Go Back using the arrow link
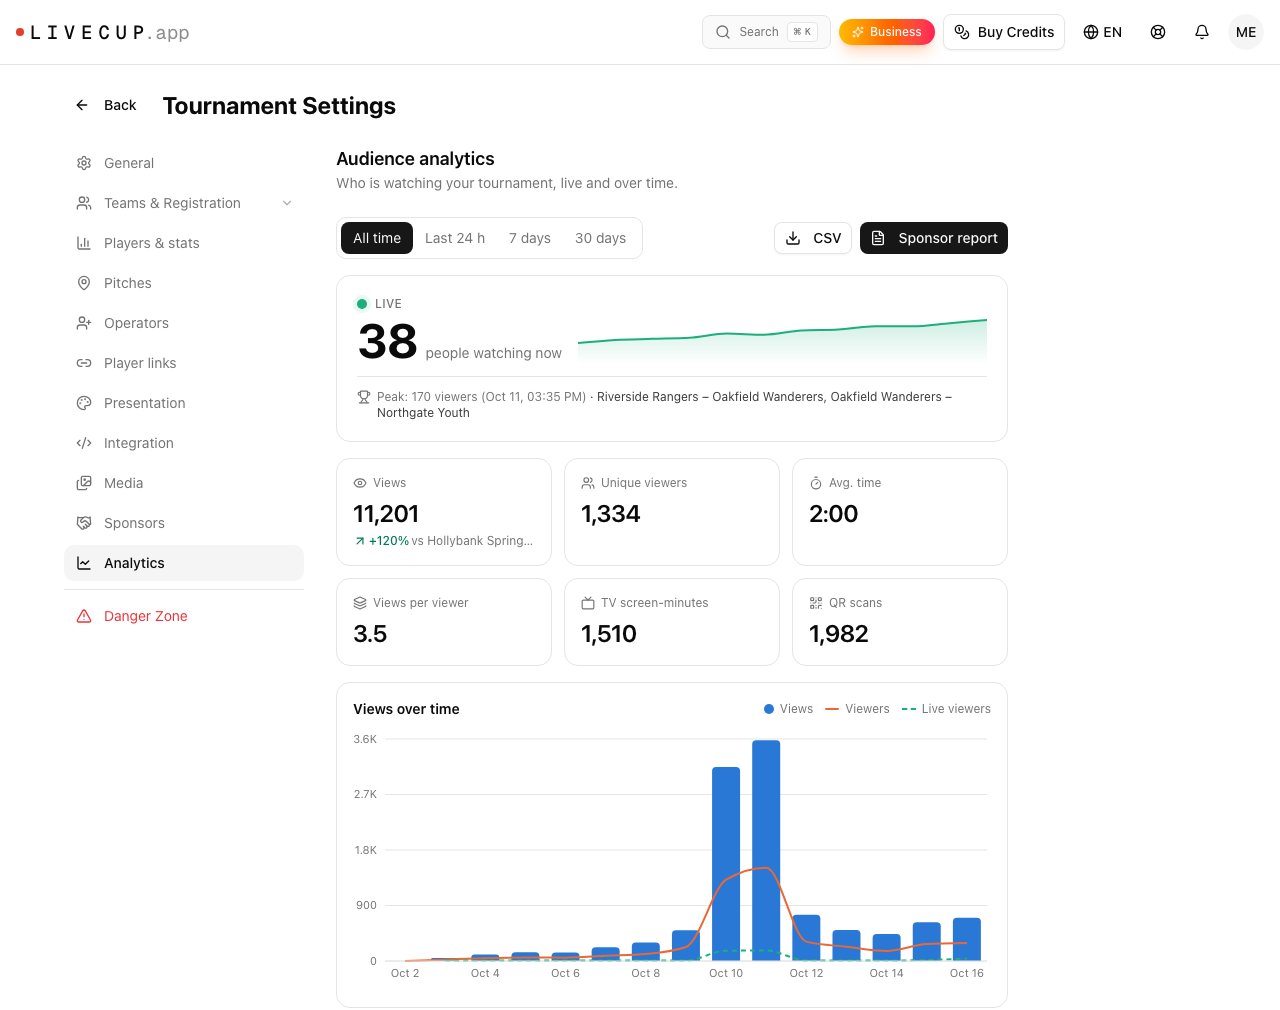The width and height of the screenshot is (1280, 1010). coord(106,105)
